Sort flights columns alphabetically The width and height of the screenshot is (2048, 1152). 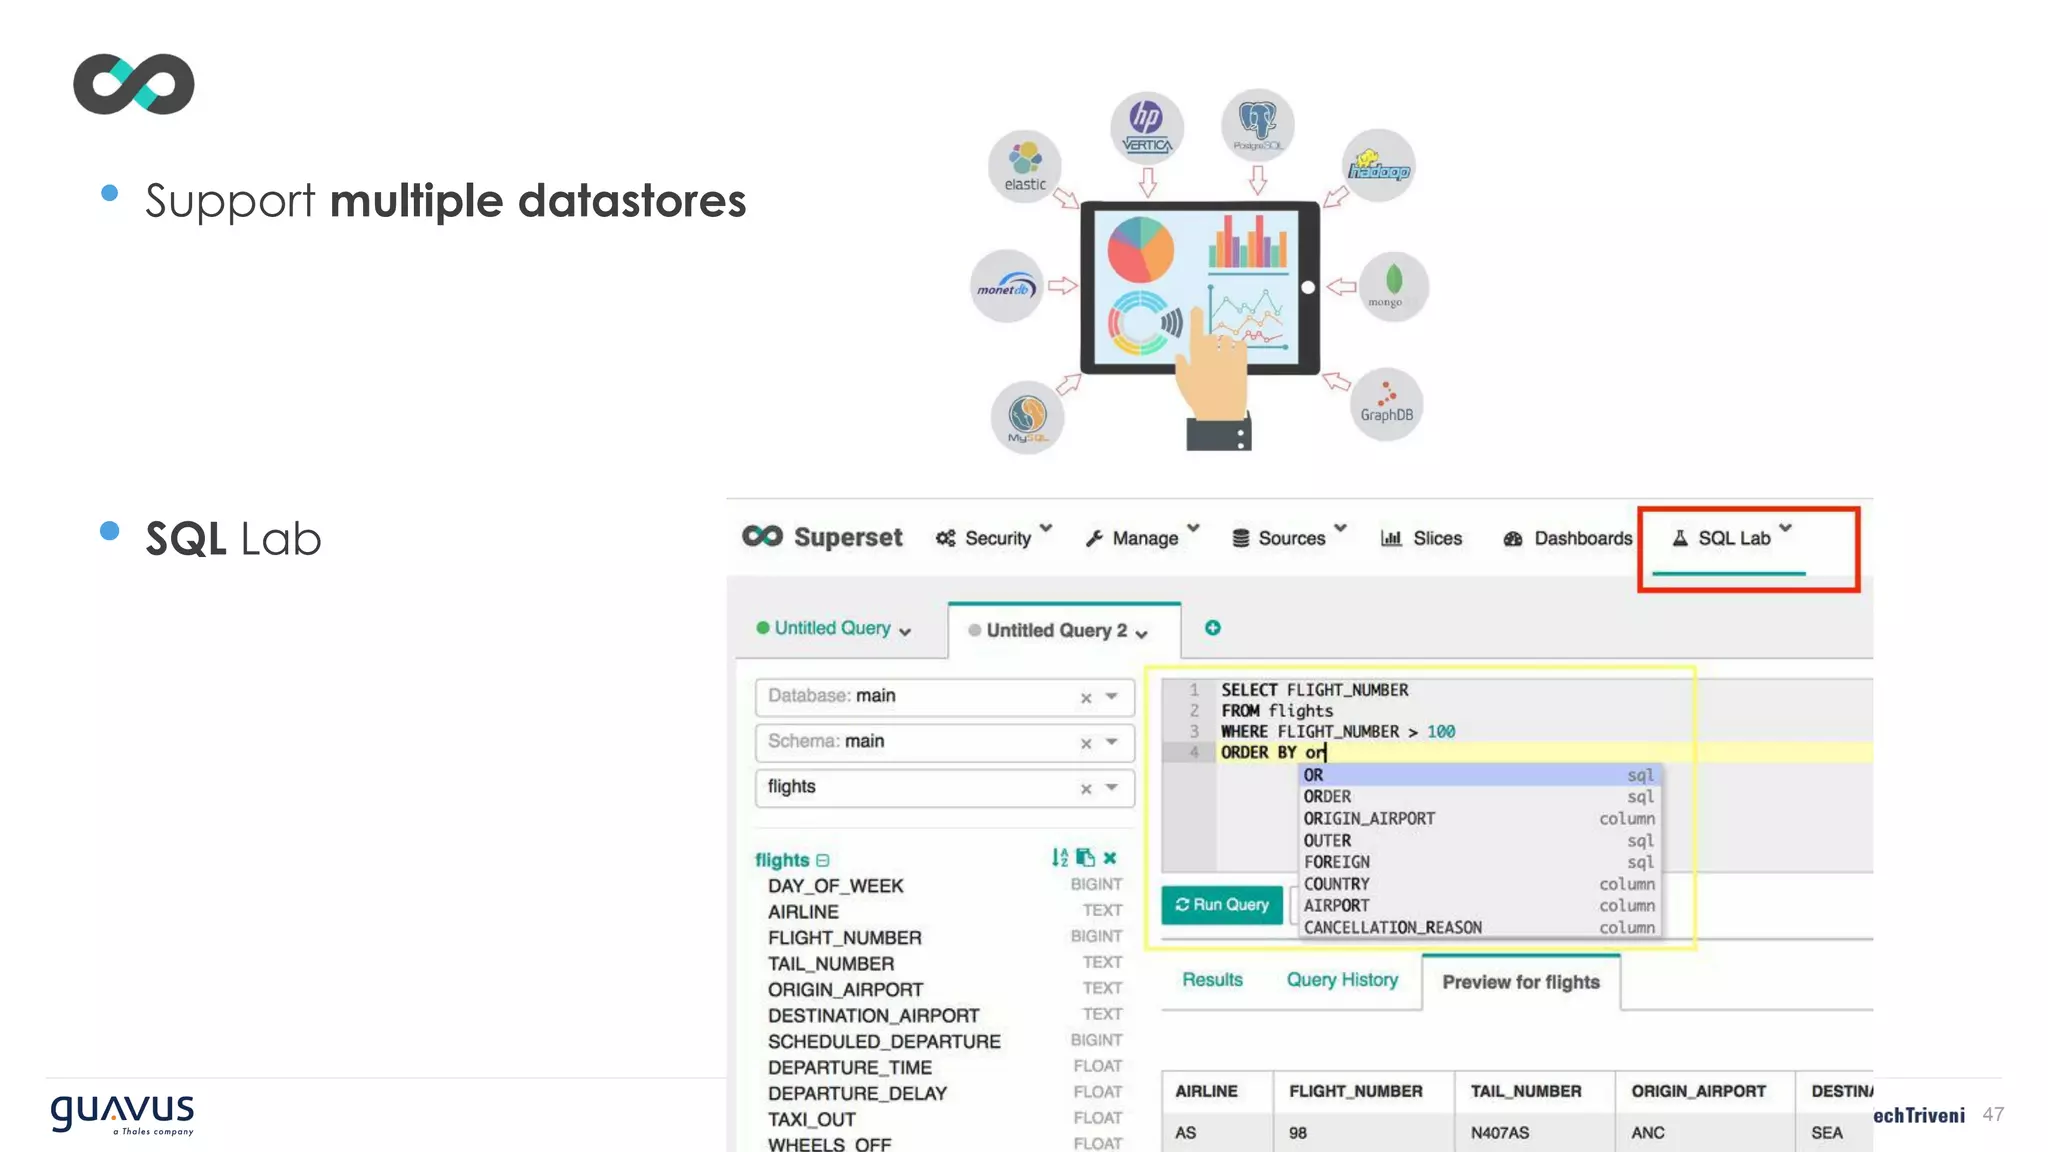(1059, 858)
